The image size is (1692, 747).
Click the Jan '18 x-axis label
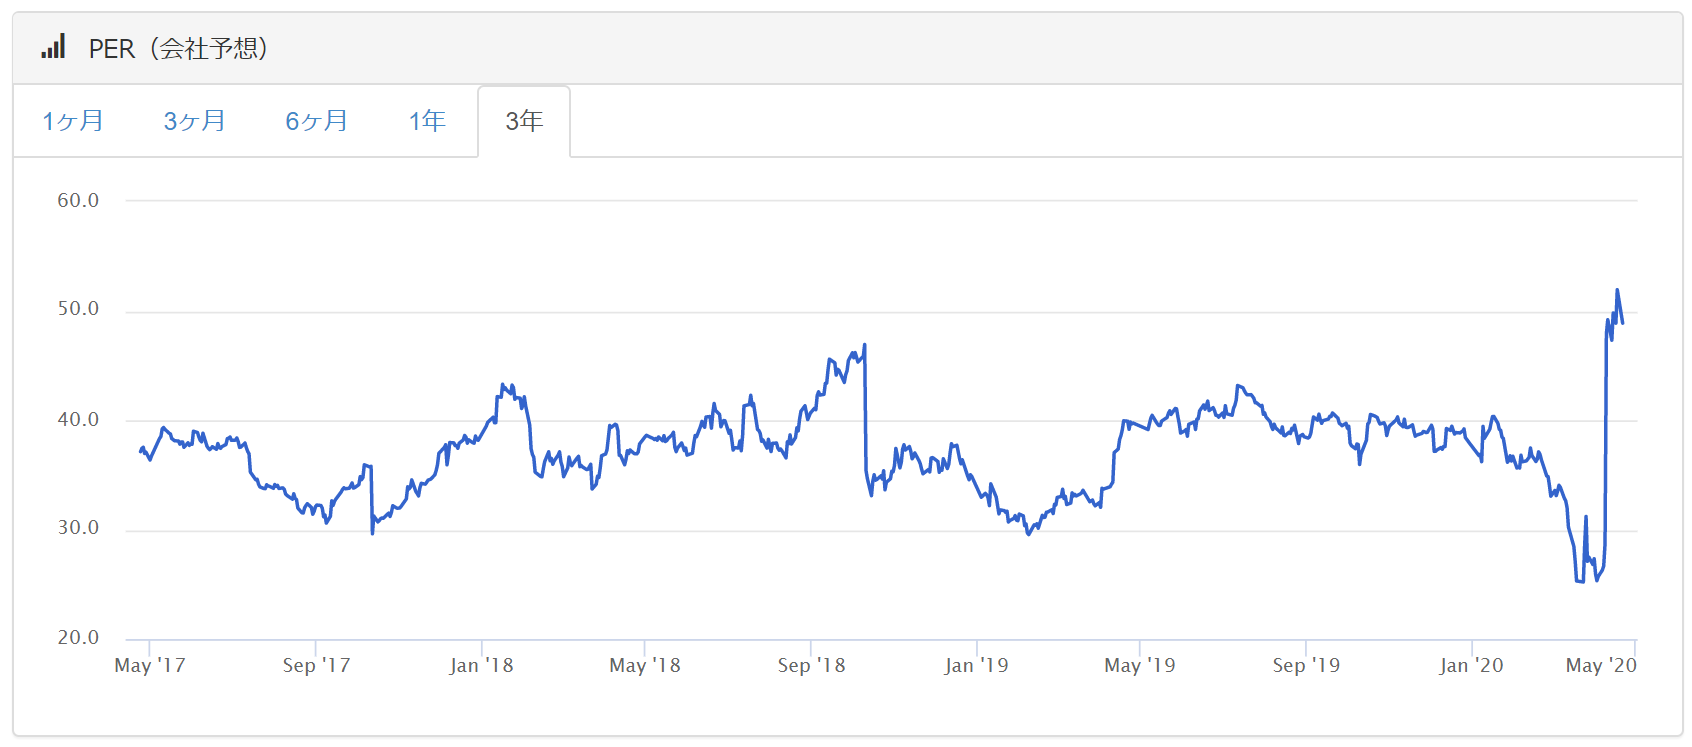click(481, 666)
